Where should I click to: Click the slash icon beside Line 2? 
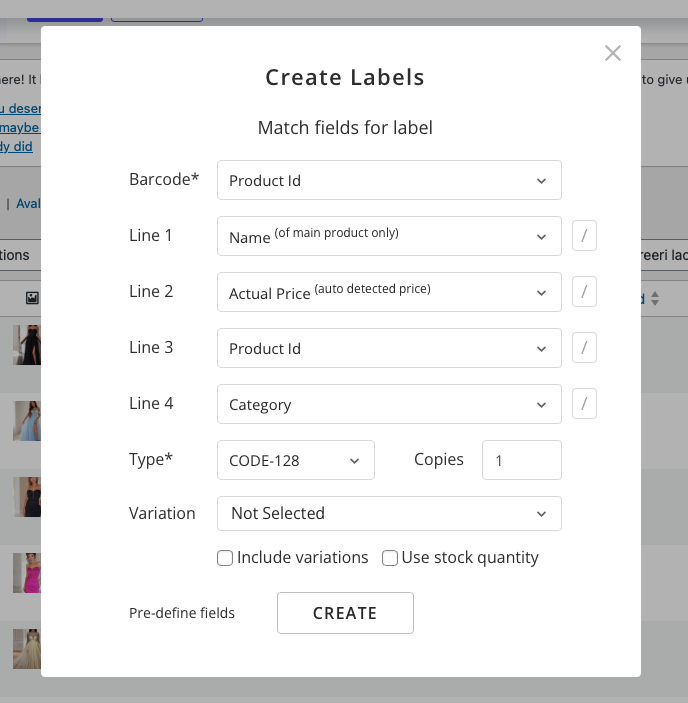coord(584,292)
